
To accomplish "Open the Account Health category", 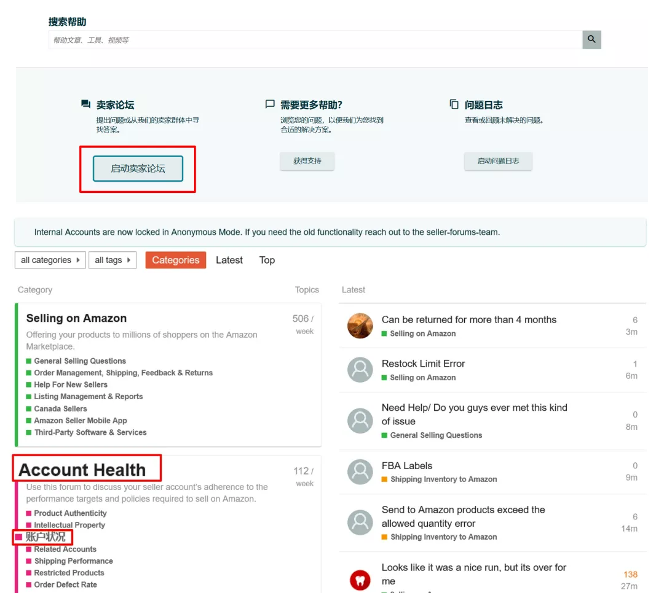I will coord(82,470).
